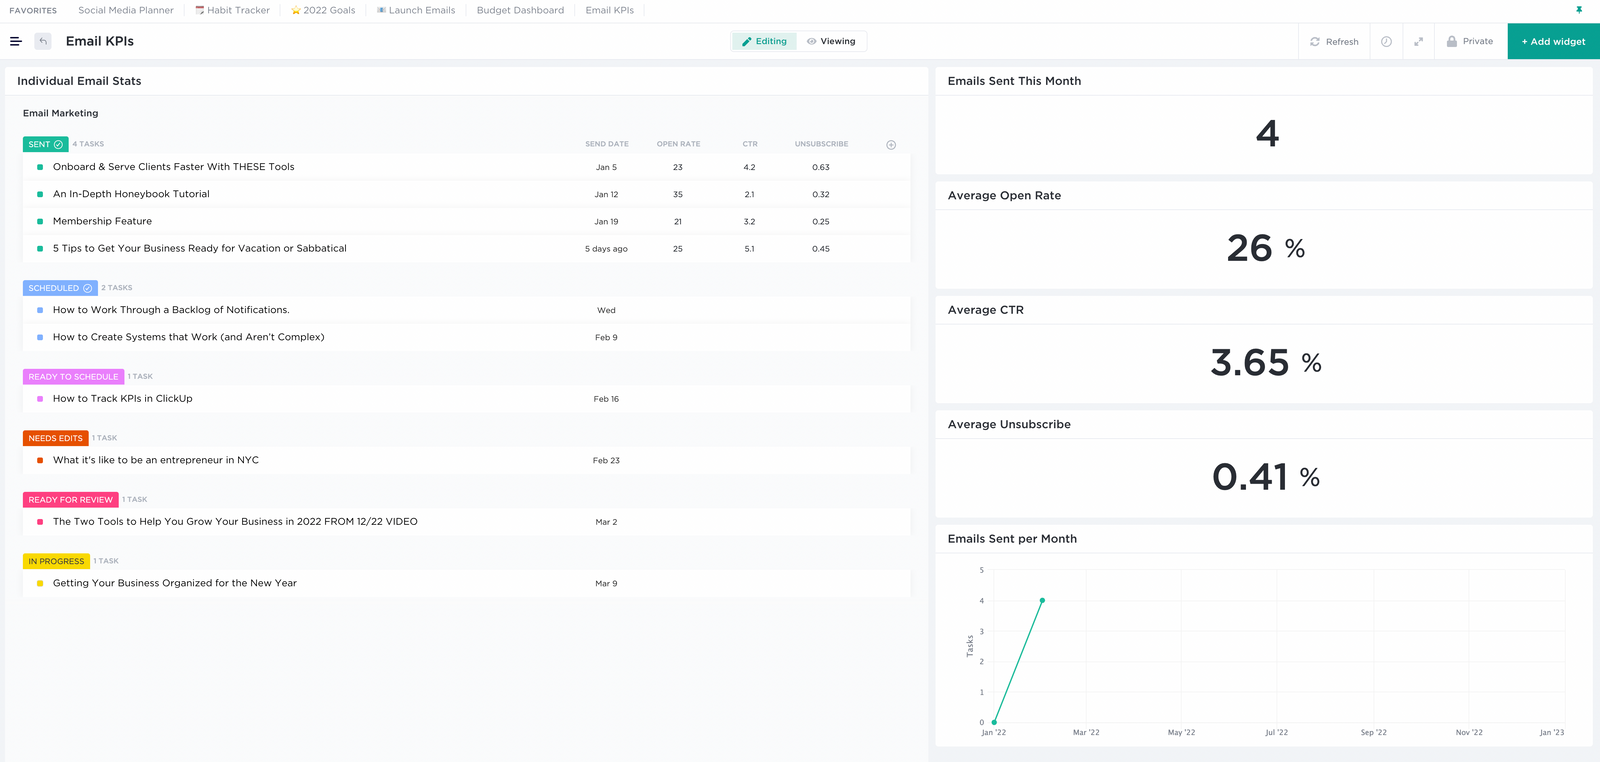Sort by OPEN RATE column header
Screen dimensions: 1600x762
pyautogui.click(x=678, y=144)
